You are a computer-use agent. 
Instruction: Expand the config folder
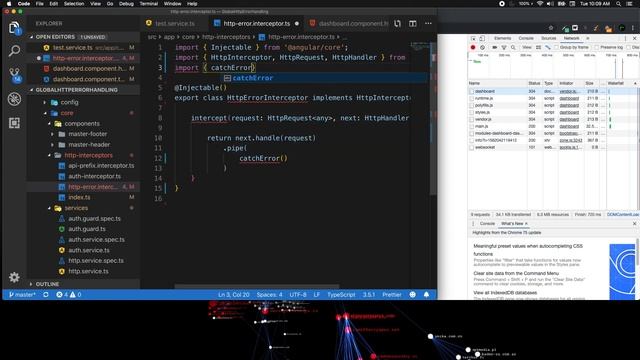pyautogui.click(x=45, y=102)
